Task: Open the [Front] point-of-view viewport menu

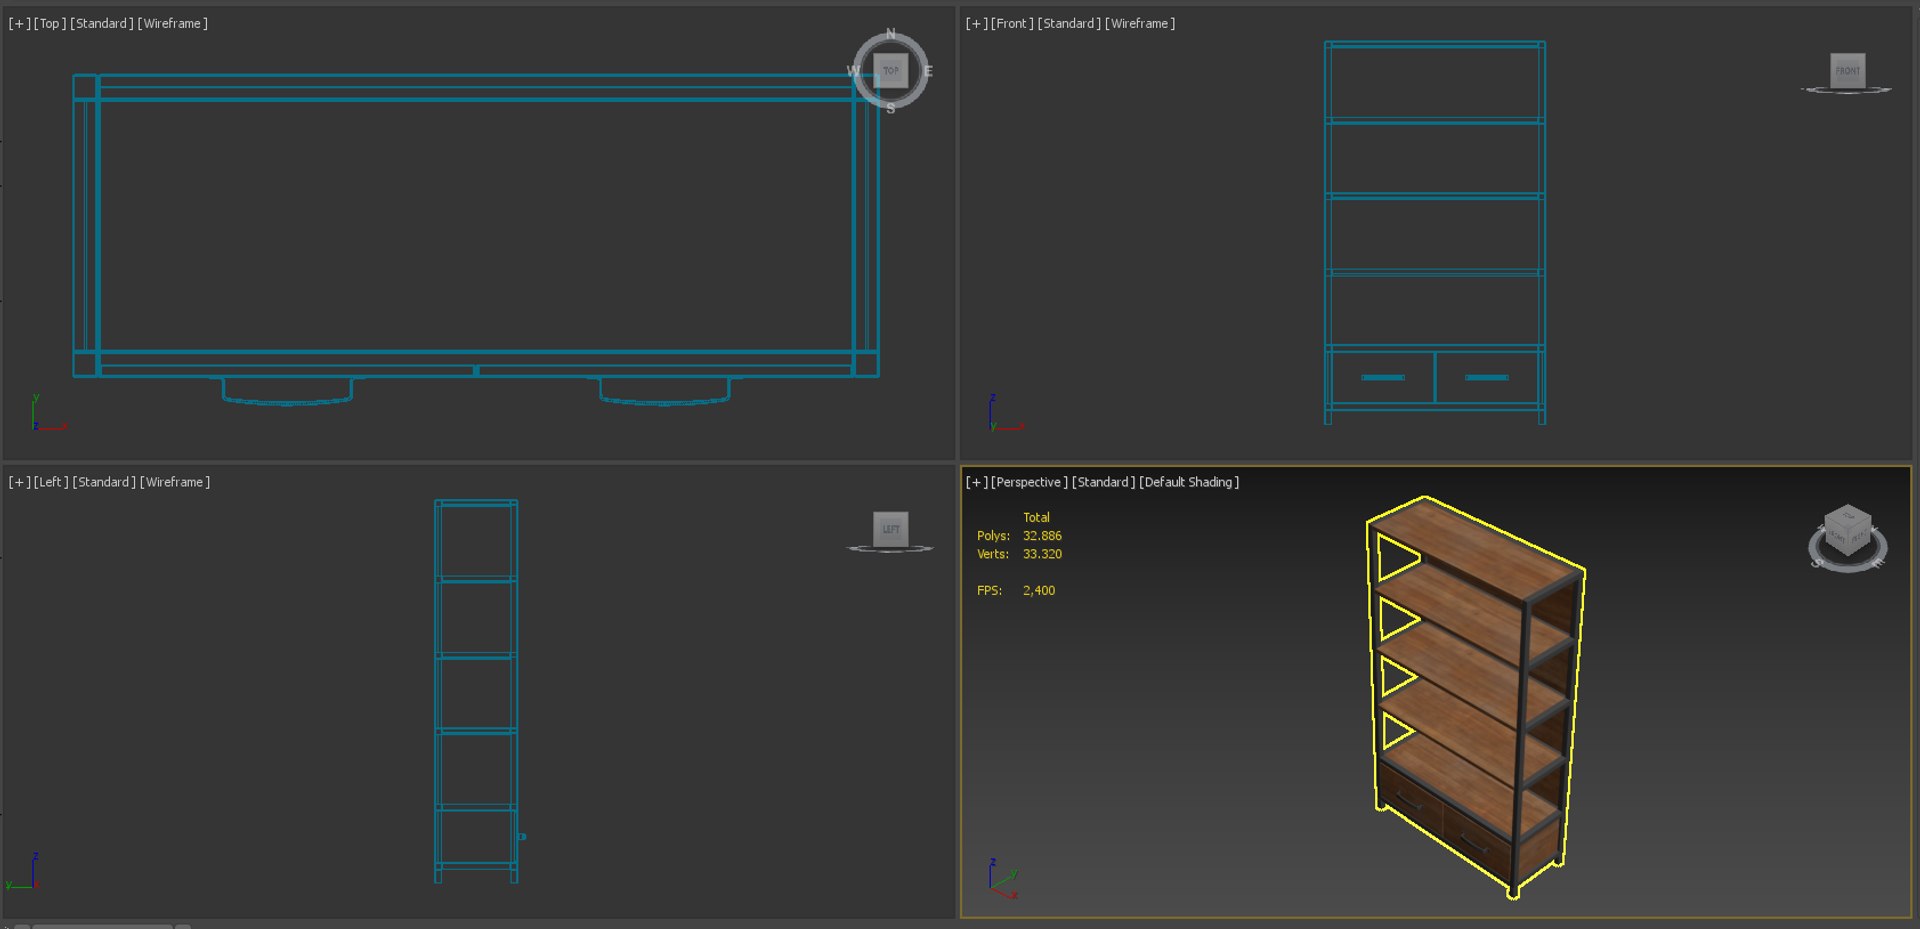Action: [x=1012, y=23]
